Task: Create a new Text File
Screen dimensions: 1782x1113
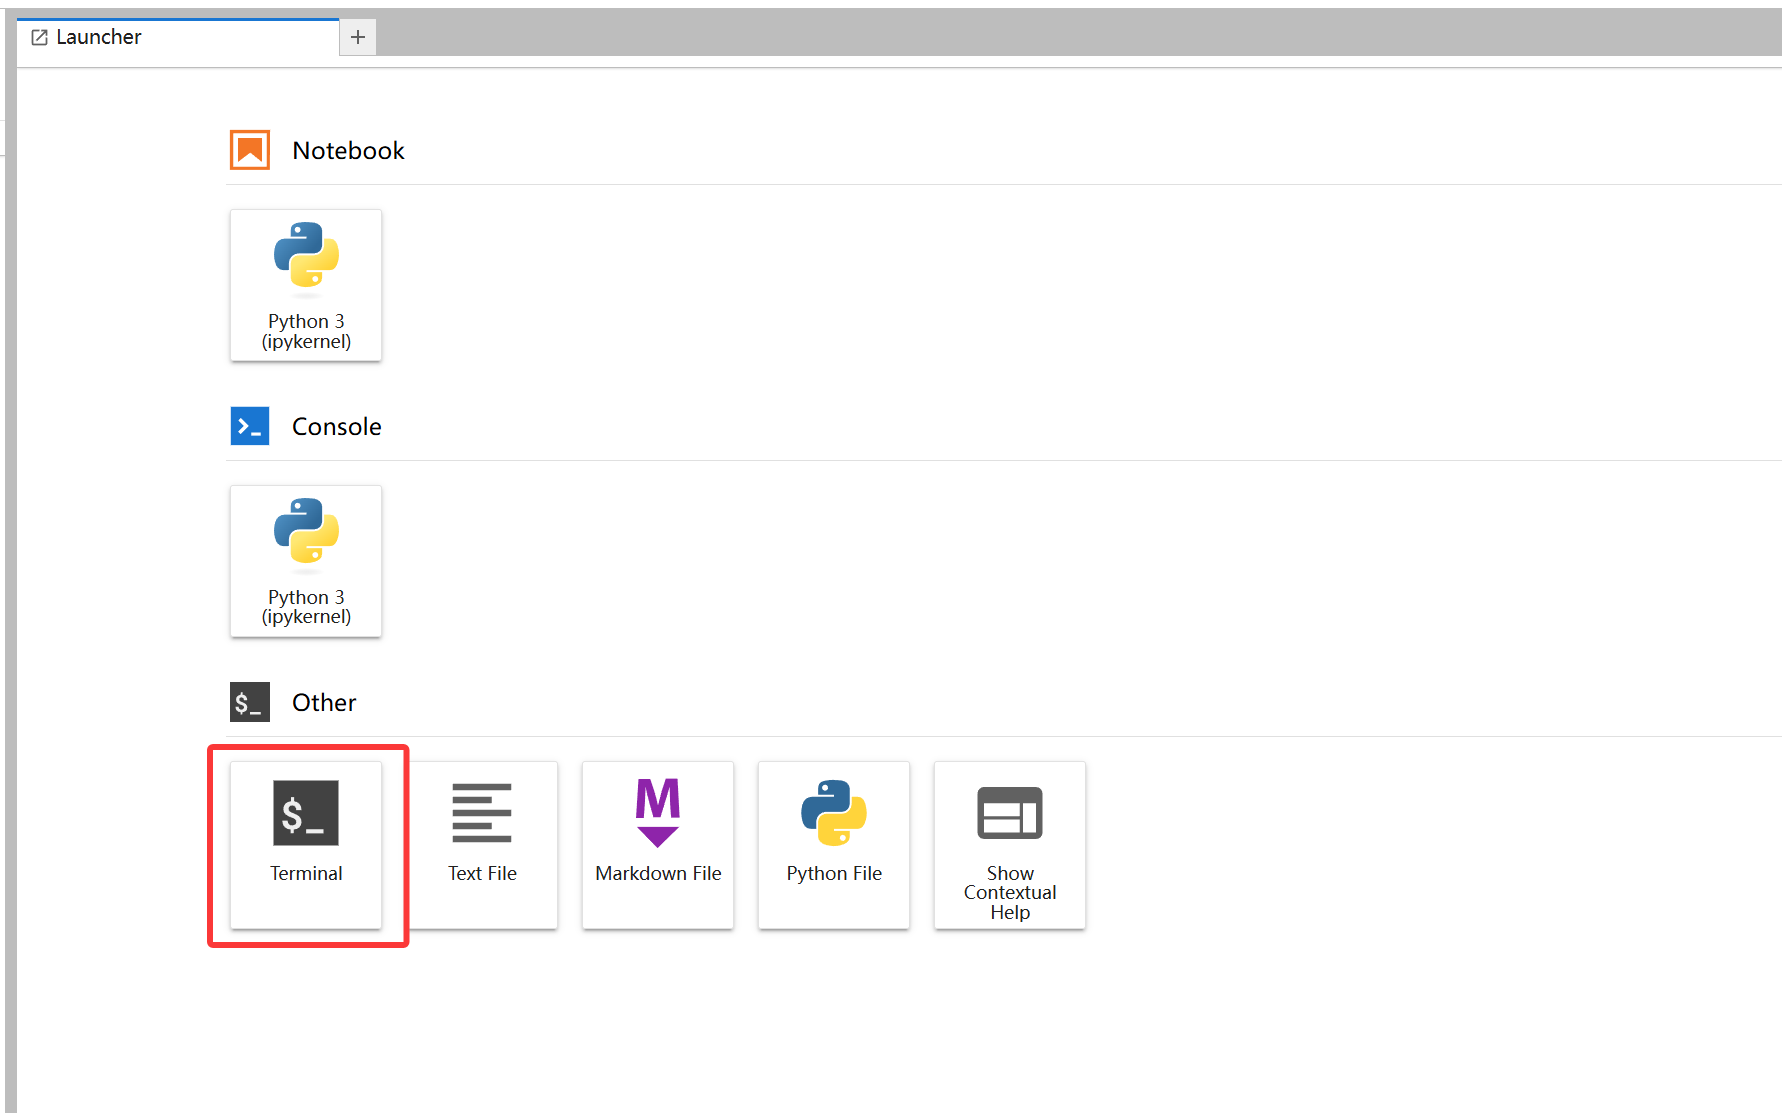Action: click(482, 845)
